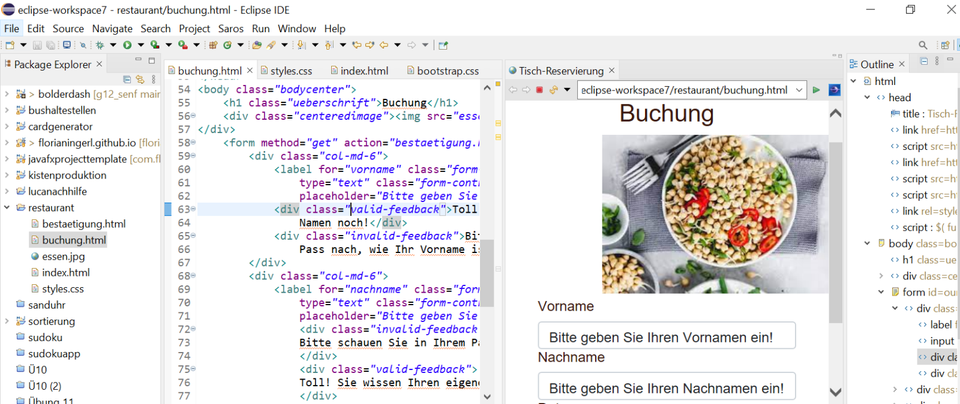Switch to the index.html editor tab
Image resolution: width=960 pixels, height=404 pixels.
(358, 70)
